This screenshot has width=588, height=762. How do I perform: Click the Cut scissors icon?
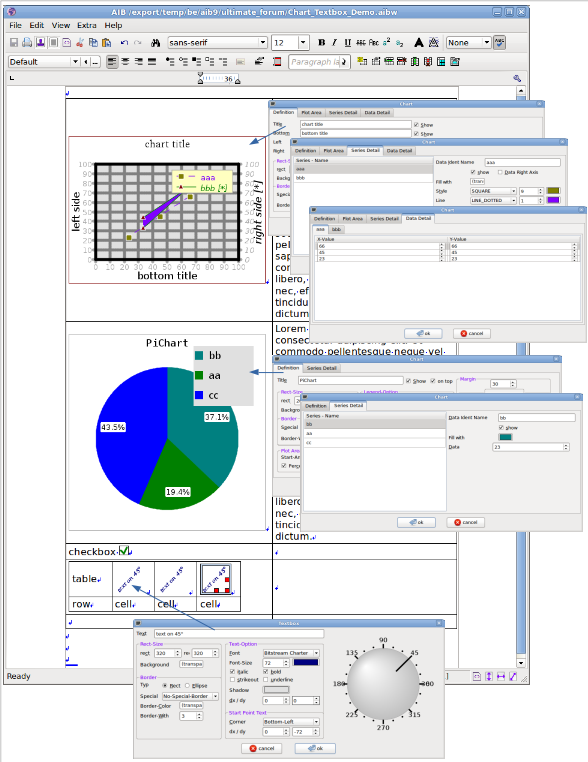(x=80, y=43)
